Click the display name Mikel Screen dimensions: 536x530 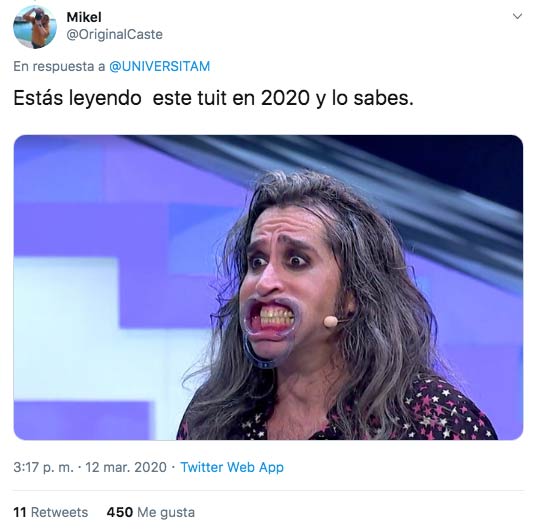pyautogui.click(x=84, y=17)
